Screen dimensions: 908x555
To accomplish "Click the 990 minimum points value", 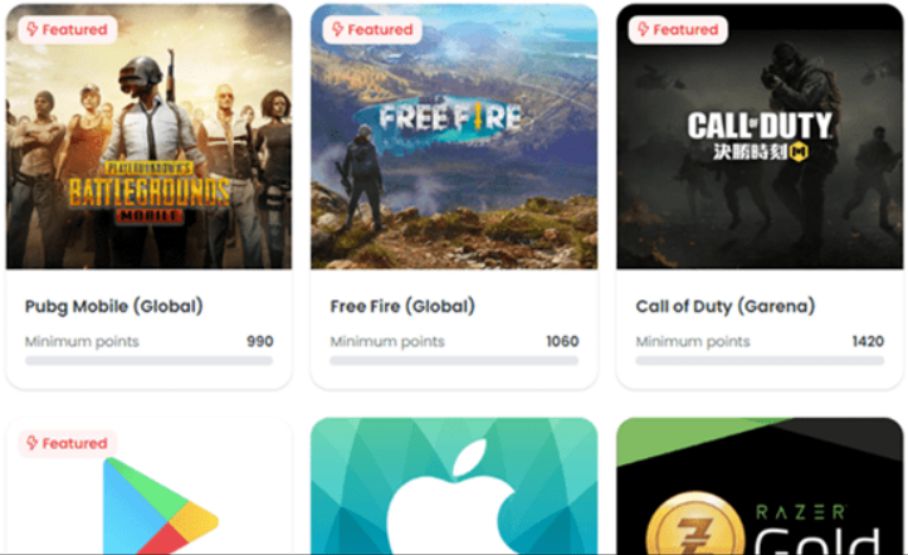I will (x=260, y=341).
